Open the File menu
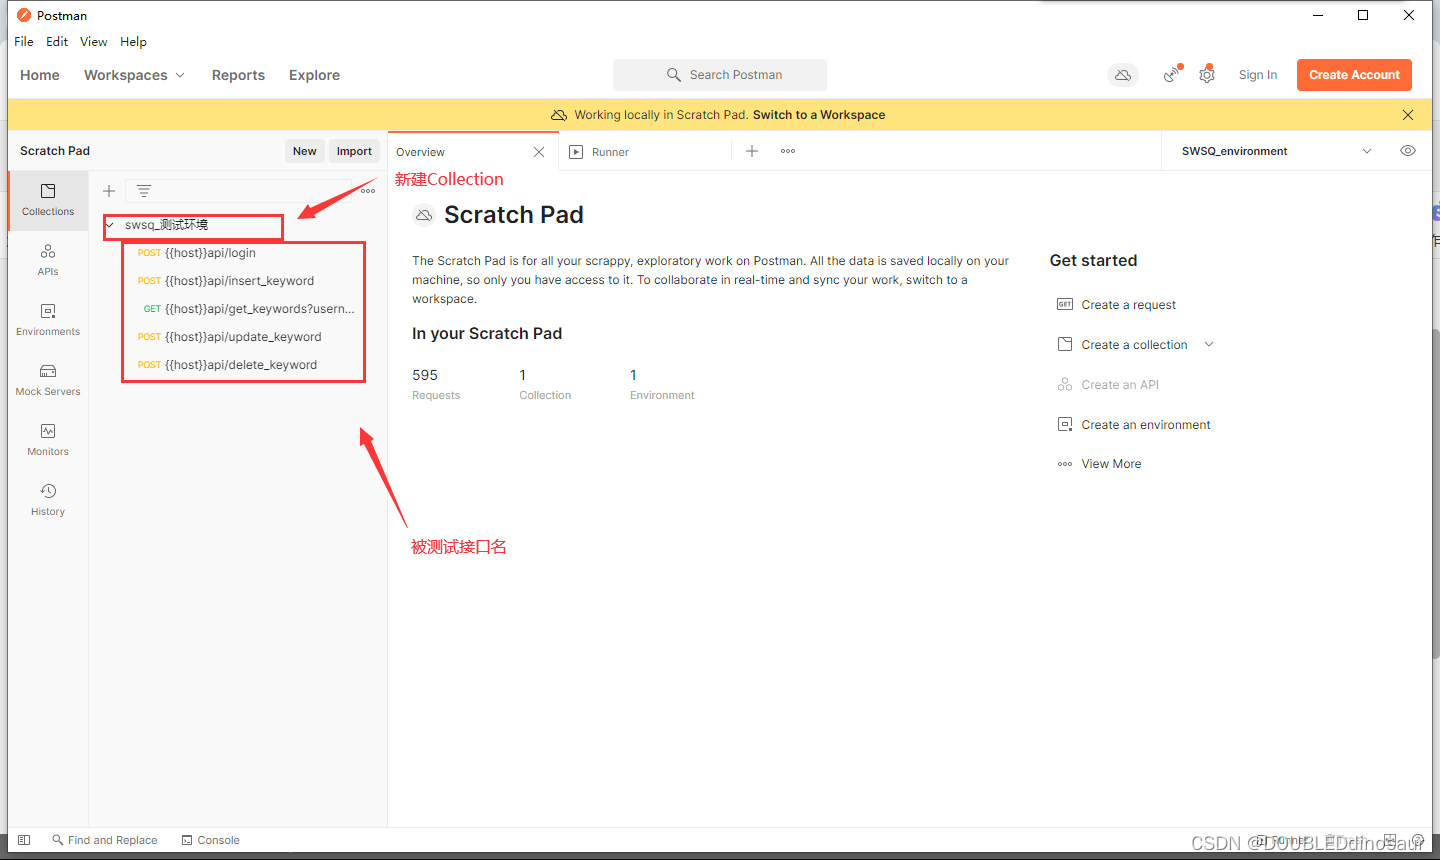The image size is (1440, 860). pyautogui.click(x=24, y=42)
